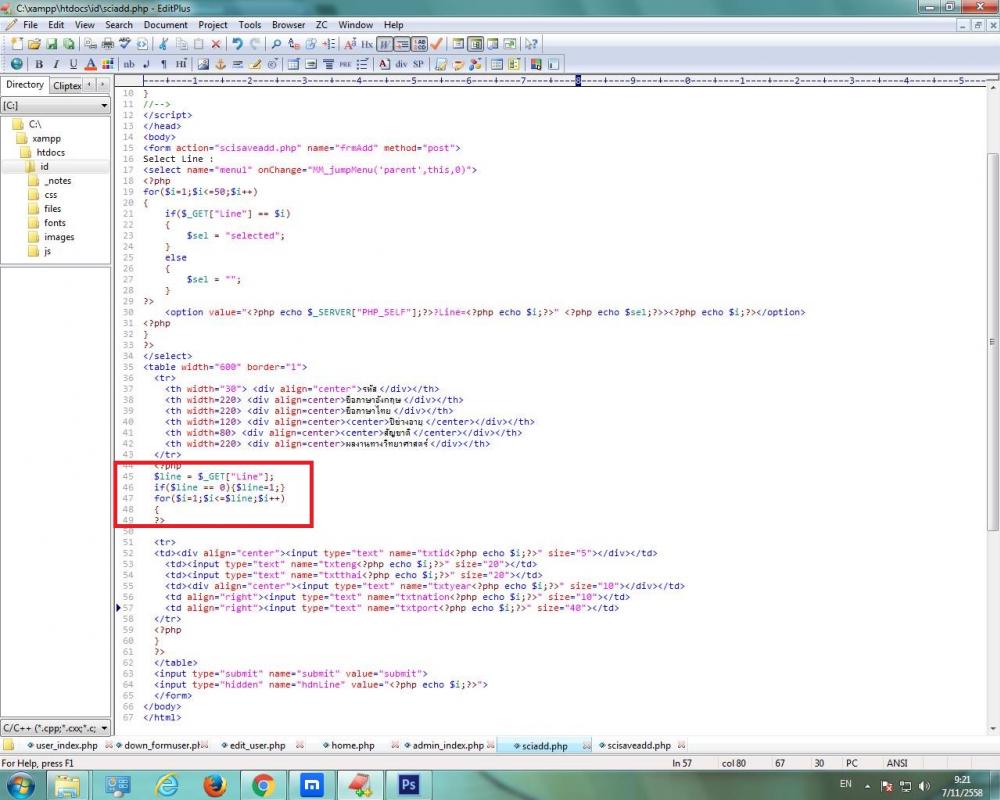Switch to the admin_index.php document tab

coord(448,745)
